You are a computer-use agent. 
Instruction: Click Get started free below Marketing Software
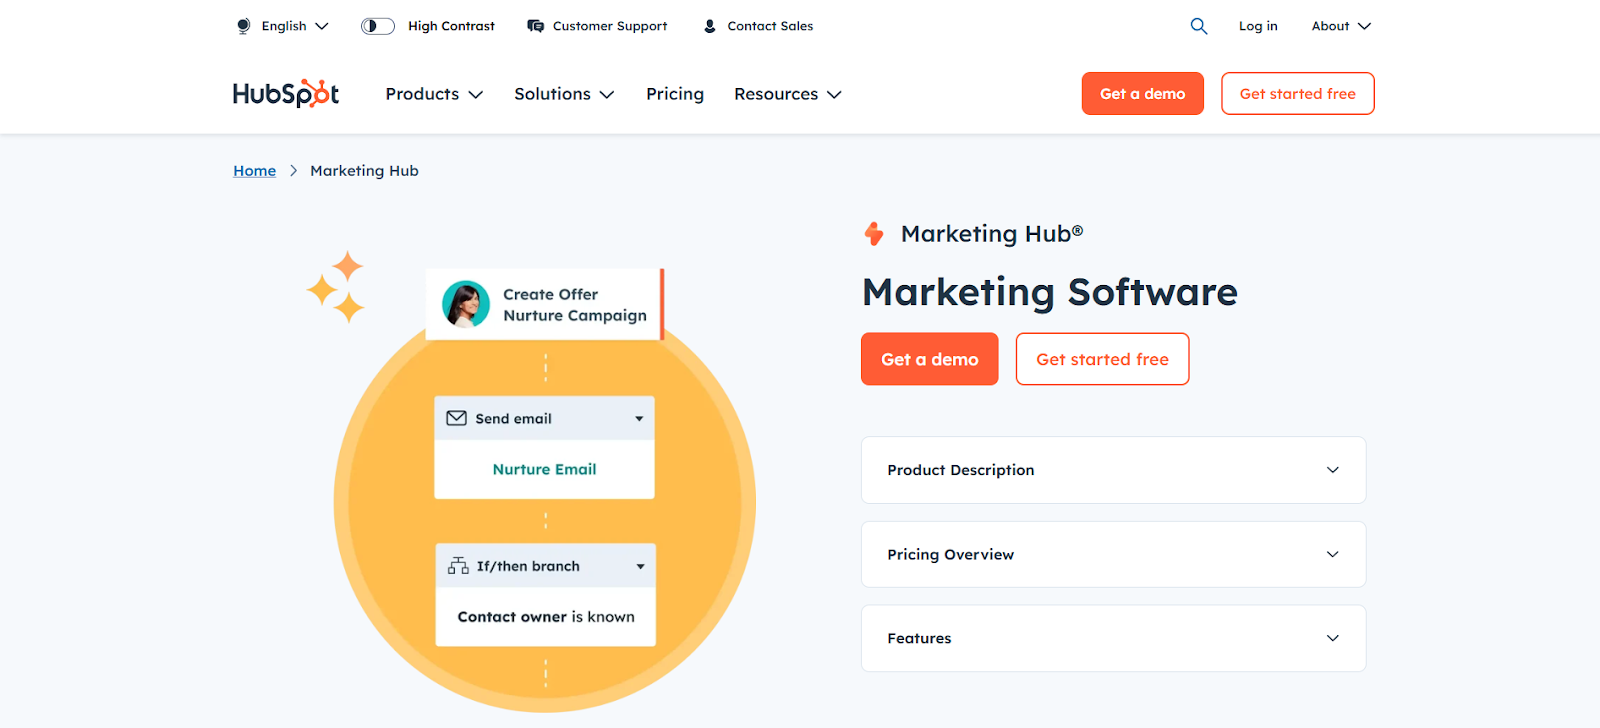tap(1103, 359)
